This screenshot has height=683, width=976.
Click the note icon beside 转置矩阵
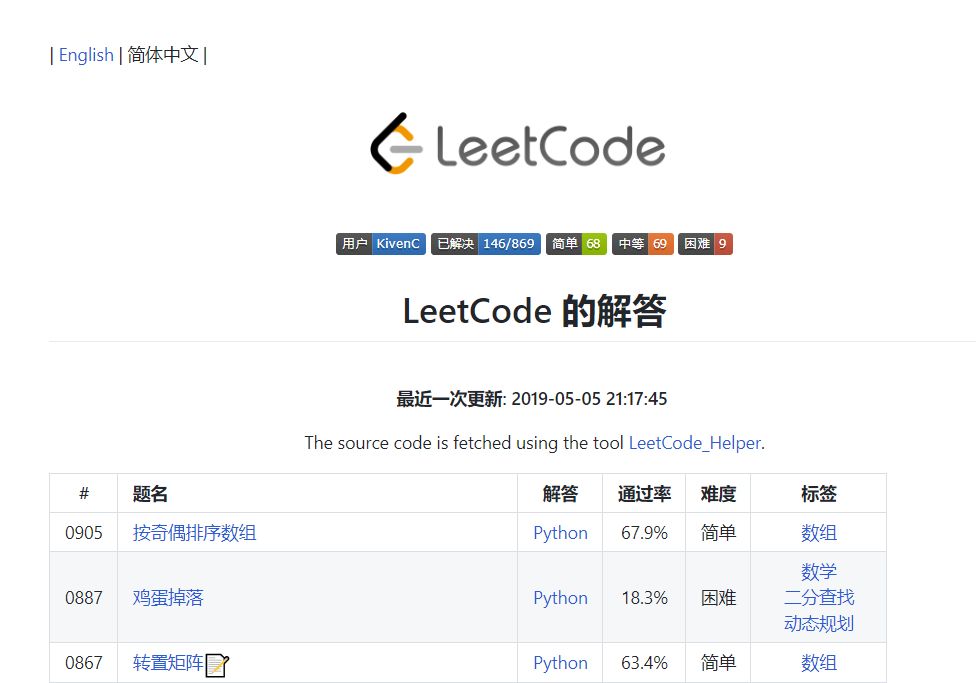click(x=217, y=665)
